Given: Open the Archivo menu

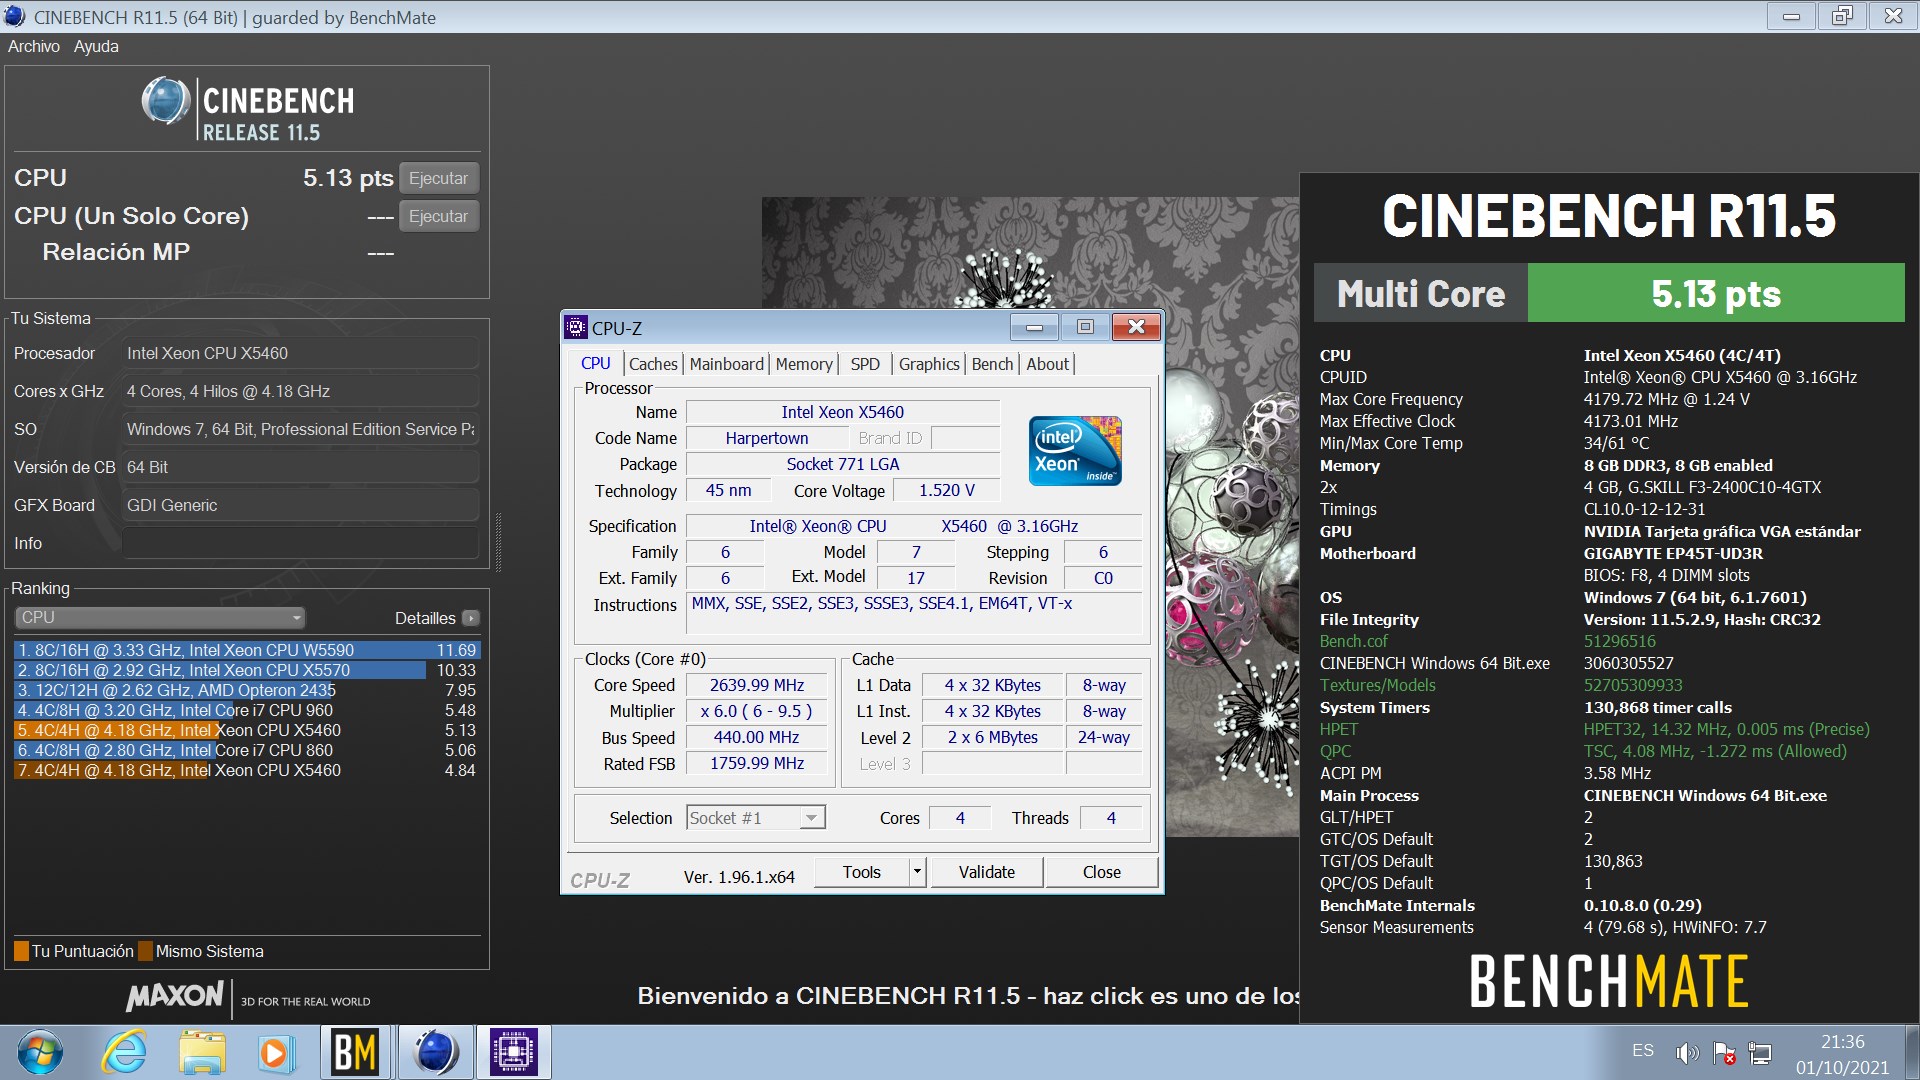Looking at the screenshot, I should [34, 46].
